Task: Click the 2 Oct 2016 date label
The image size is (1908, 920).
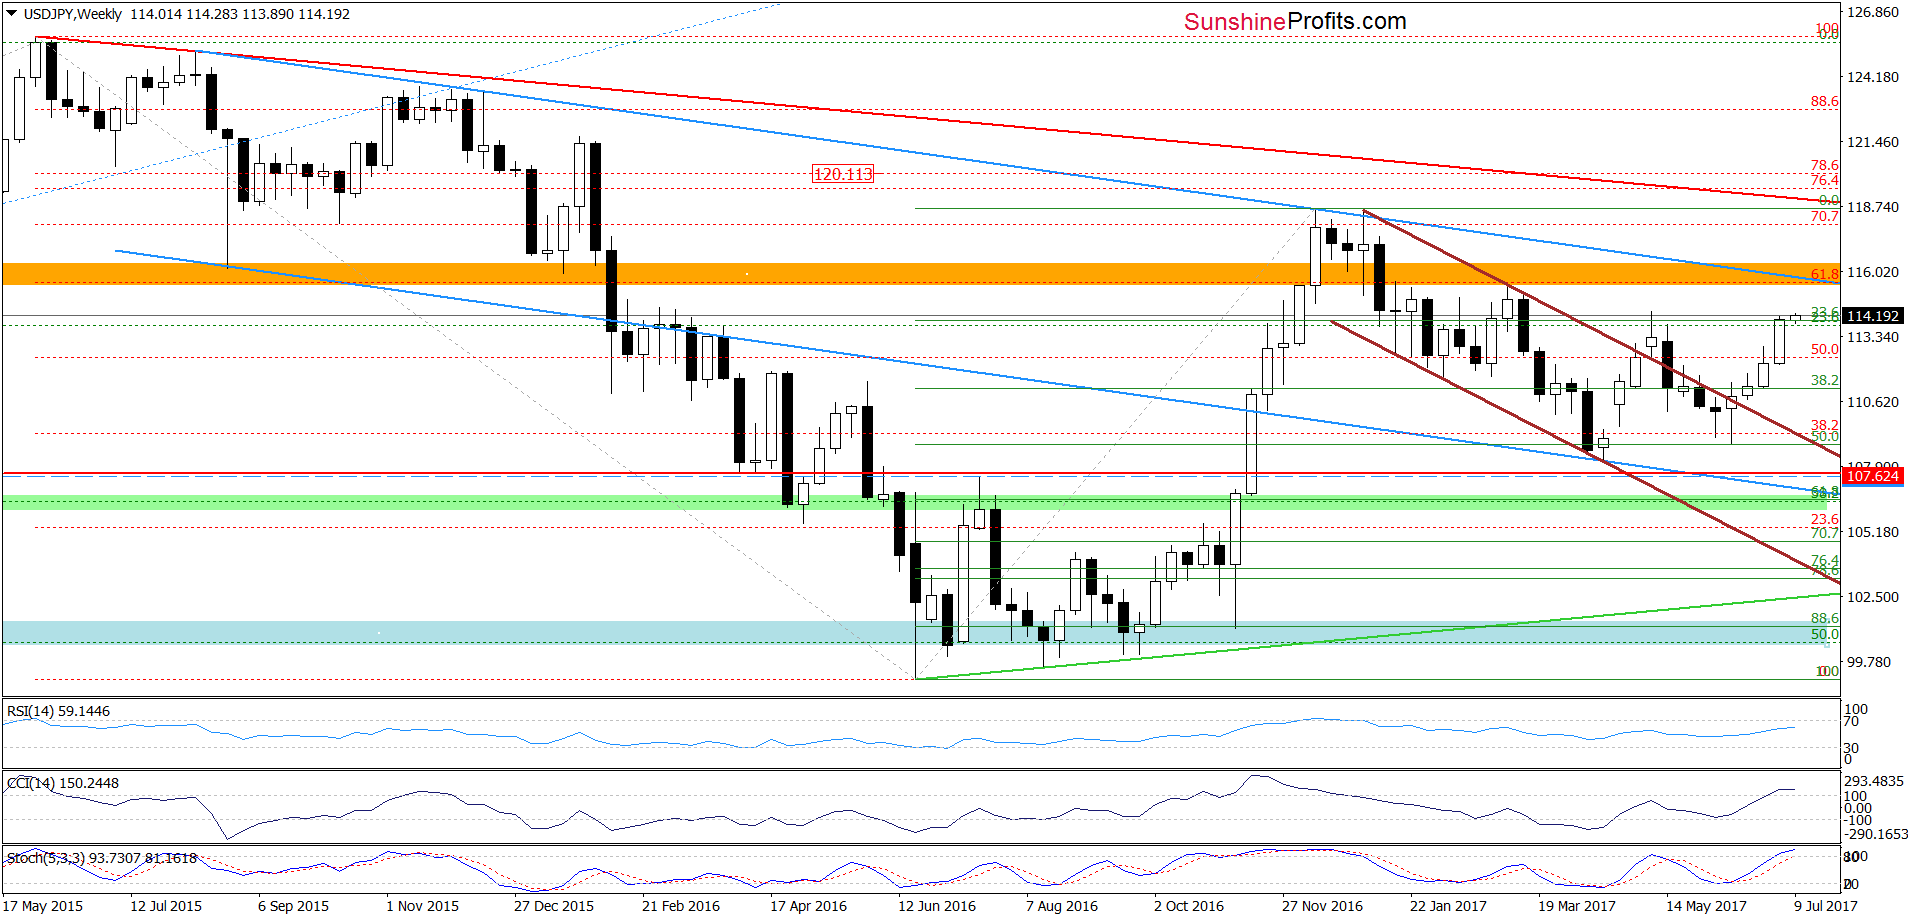Action: click(x=1189, y=906)
